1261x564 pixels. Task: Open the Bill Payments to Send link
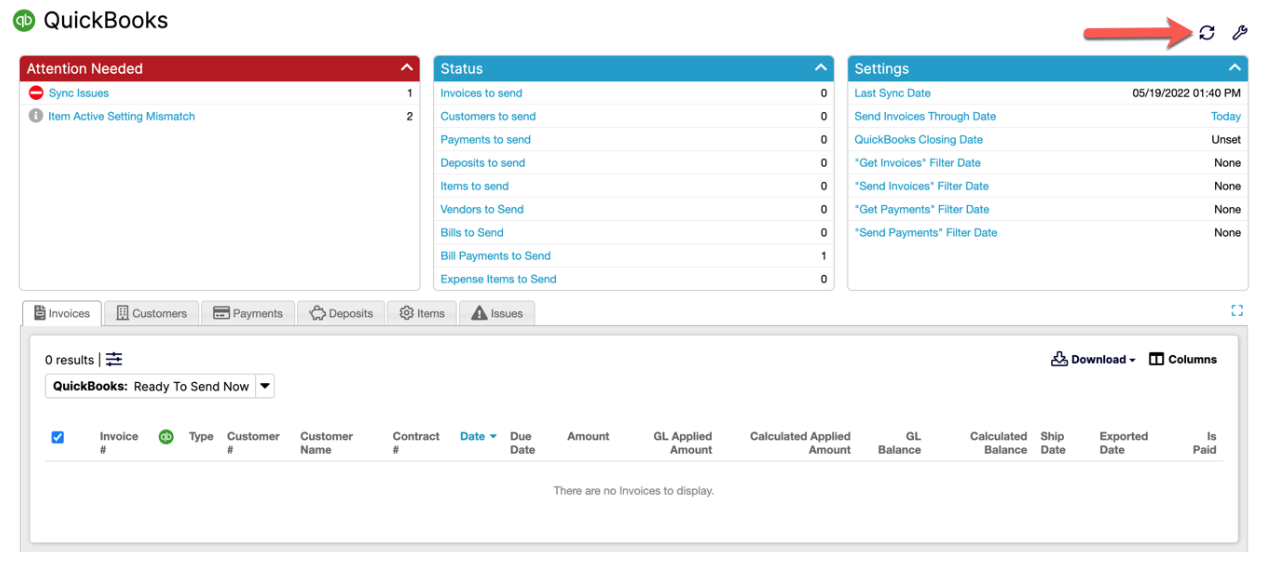[495, 255]
